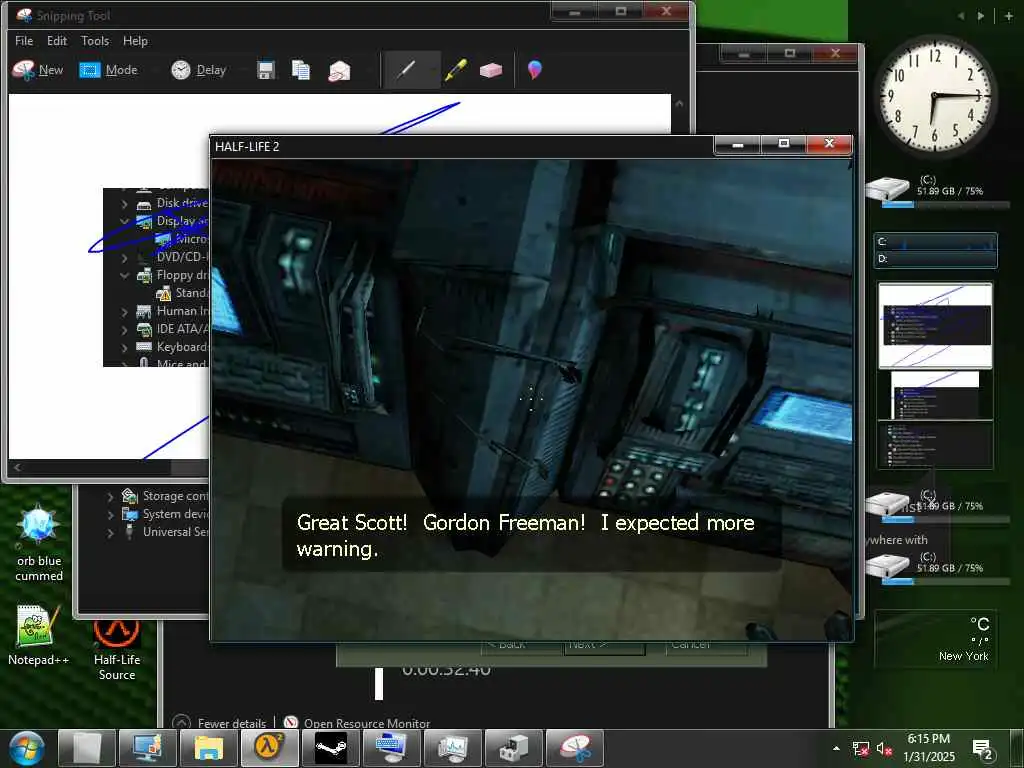Select the yellow Highlighter tool

456,70
